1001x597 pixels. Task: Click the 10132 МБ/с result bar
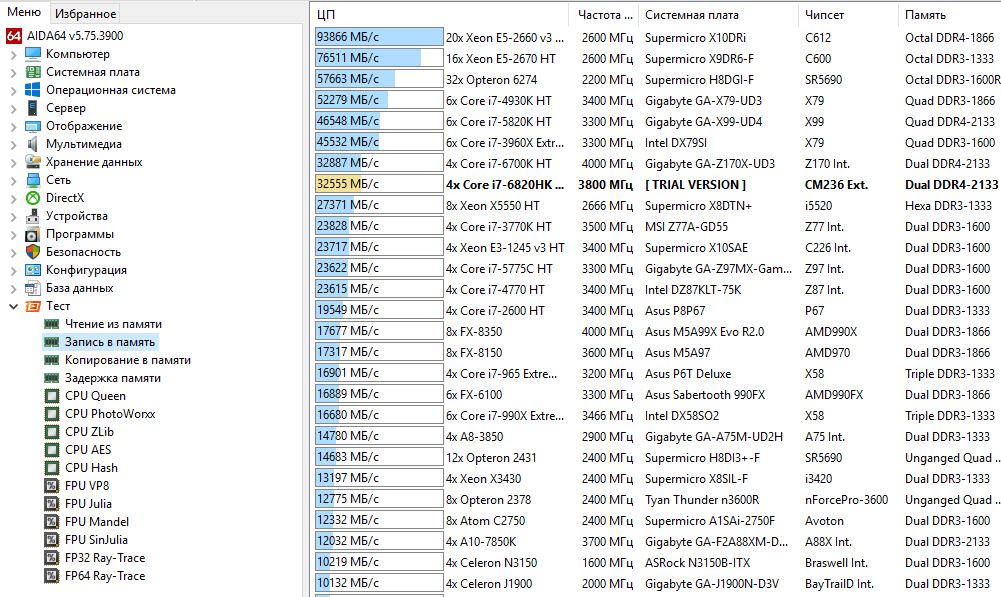tap(379, 583)
